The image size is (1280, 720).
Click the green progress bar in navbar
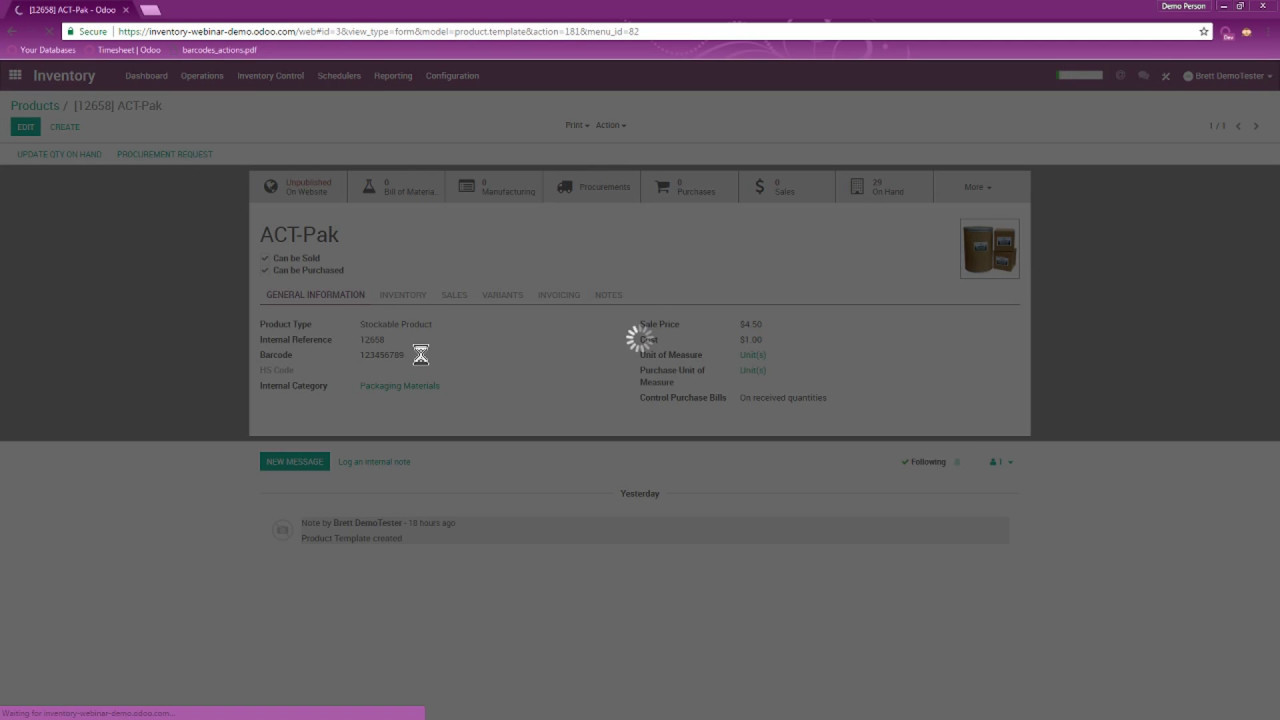click(1080, 75)
